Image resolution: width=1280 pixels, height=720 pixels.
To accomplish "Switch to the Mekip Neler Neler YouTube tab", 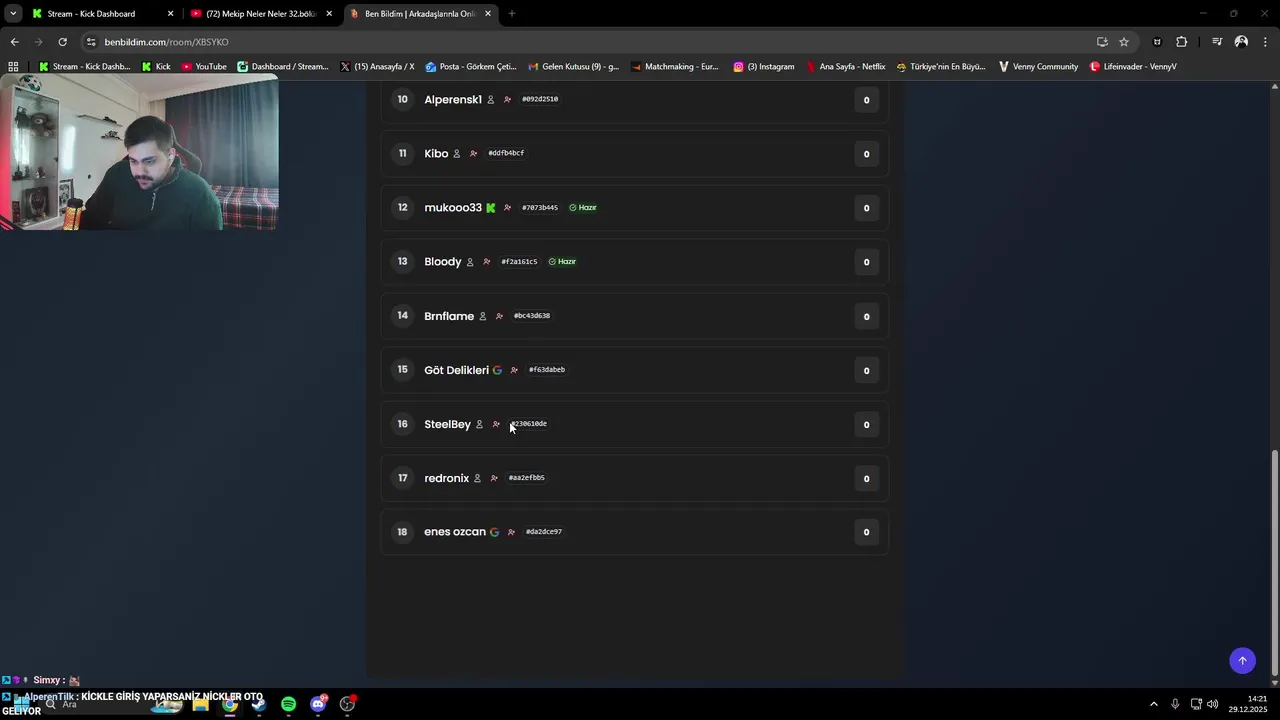I will tap(260, 14).
